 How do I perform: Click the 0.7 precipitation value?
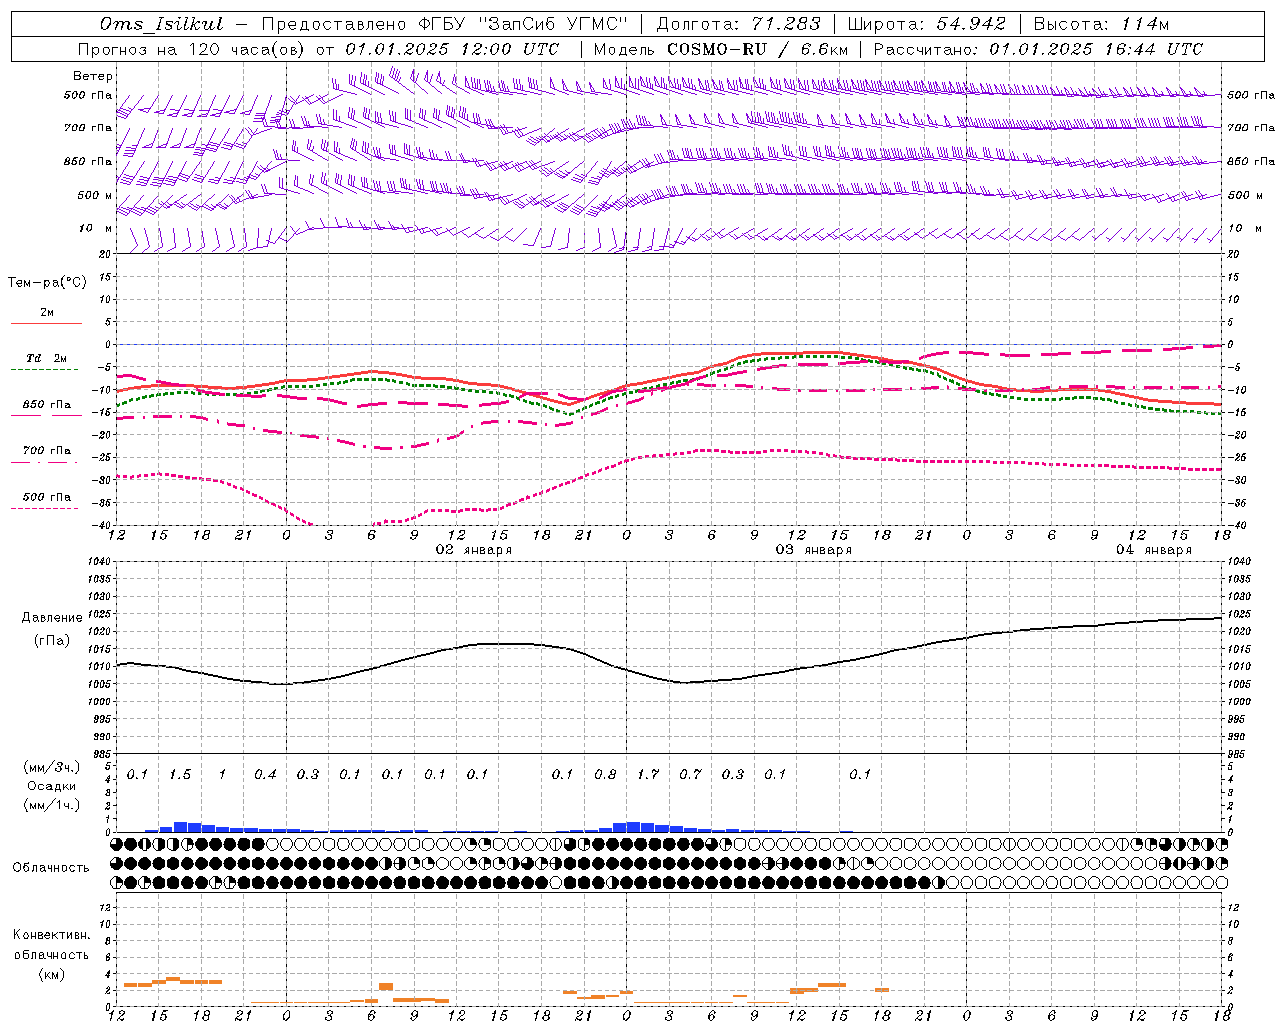(690, 775)
